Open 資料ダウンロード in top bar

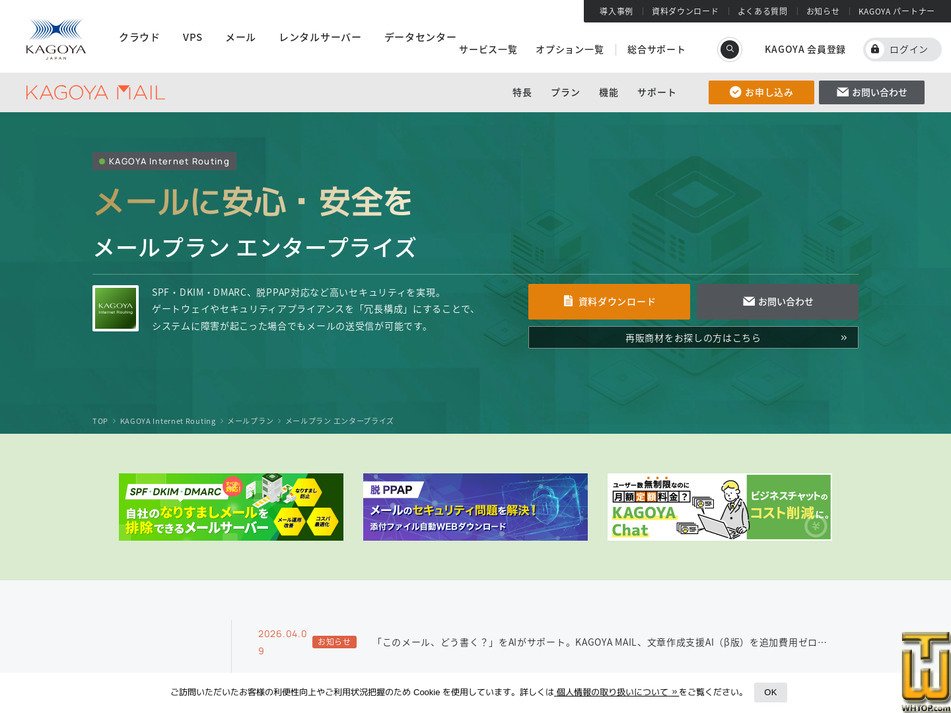pyautogui.click(x=685, y=11)
